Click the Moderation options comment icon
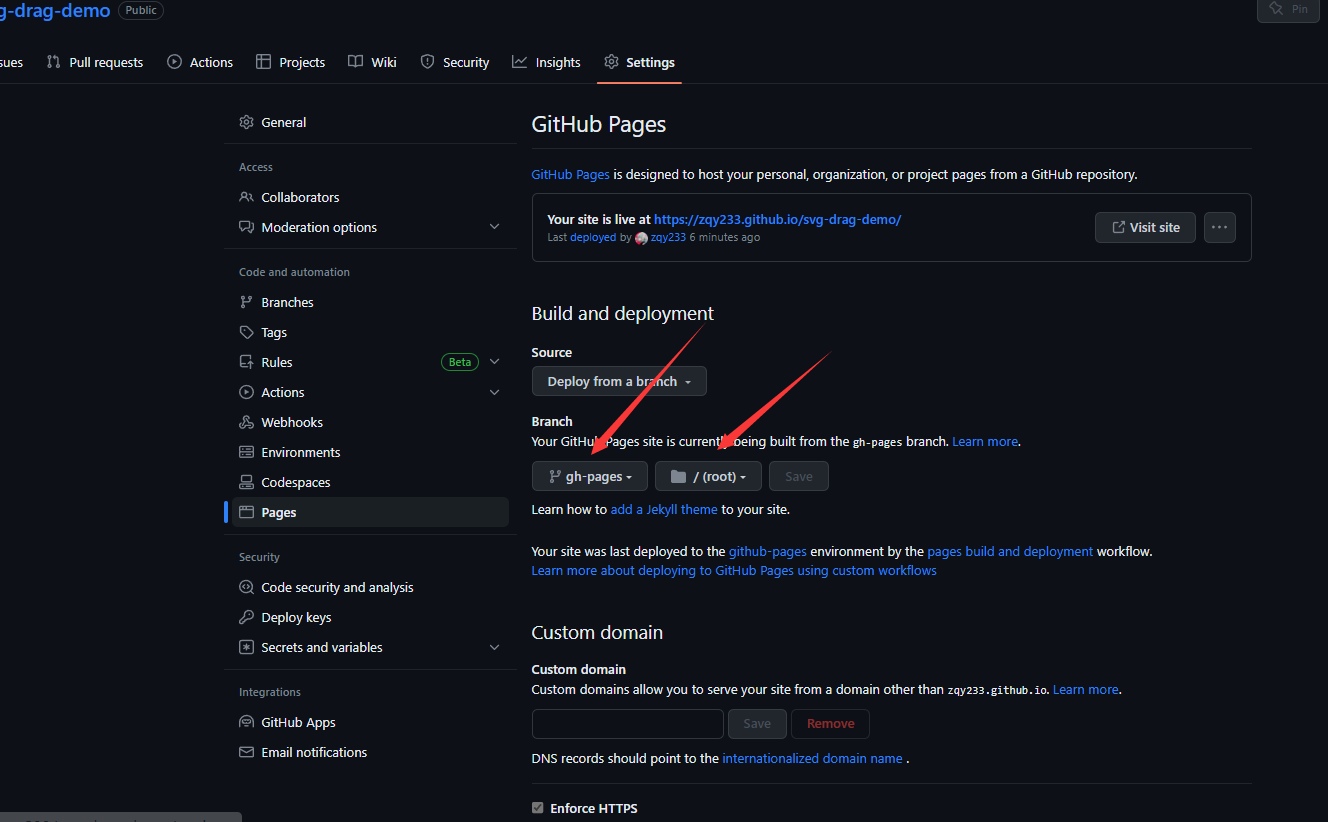 [246, 227]
